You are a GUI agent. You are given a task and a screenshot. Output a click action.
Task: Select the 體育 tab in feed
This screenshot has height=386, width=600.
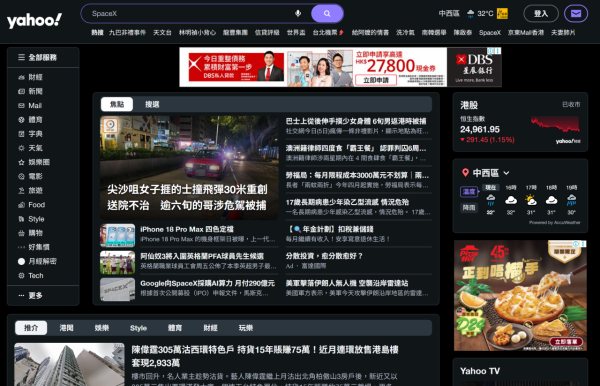tap(175, 328)
